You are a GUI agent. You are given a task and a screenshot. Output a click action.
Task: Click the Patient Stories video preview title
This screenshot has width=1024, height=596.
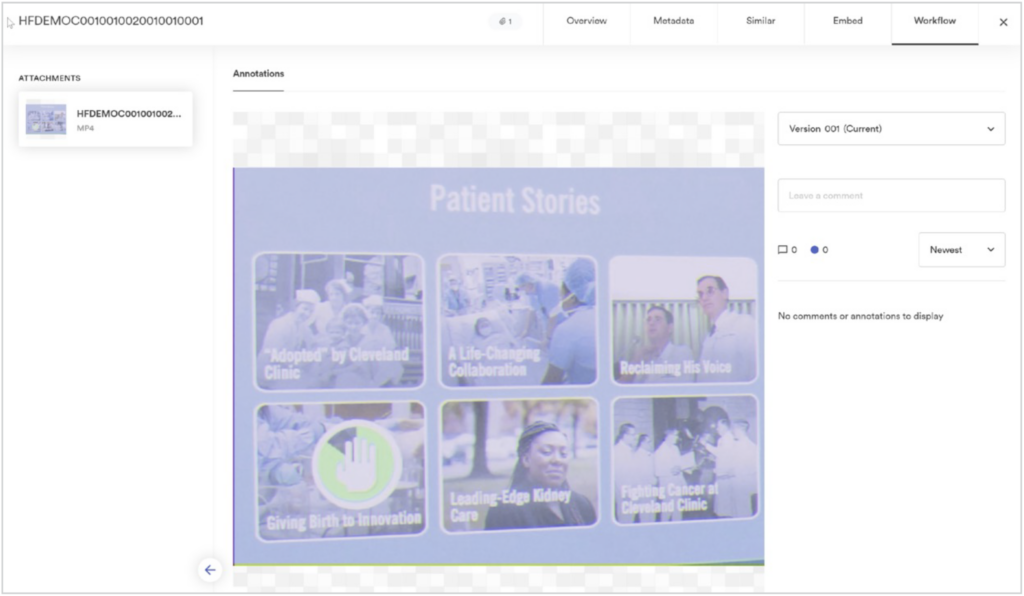[515, 200]
